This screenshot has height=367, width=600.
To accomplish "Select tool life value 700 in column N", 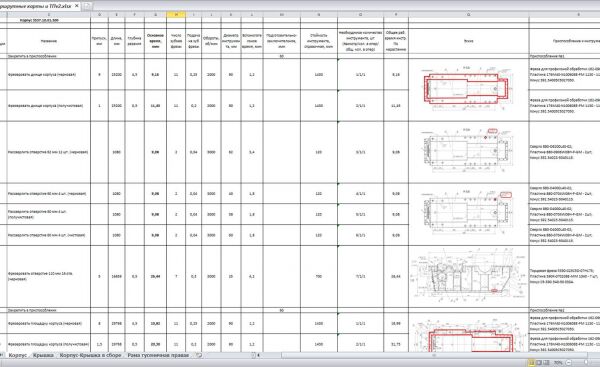I will tap(319, 276).
